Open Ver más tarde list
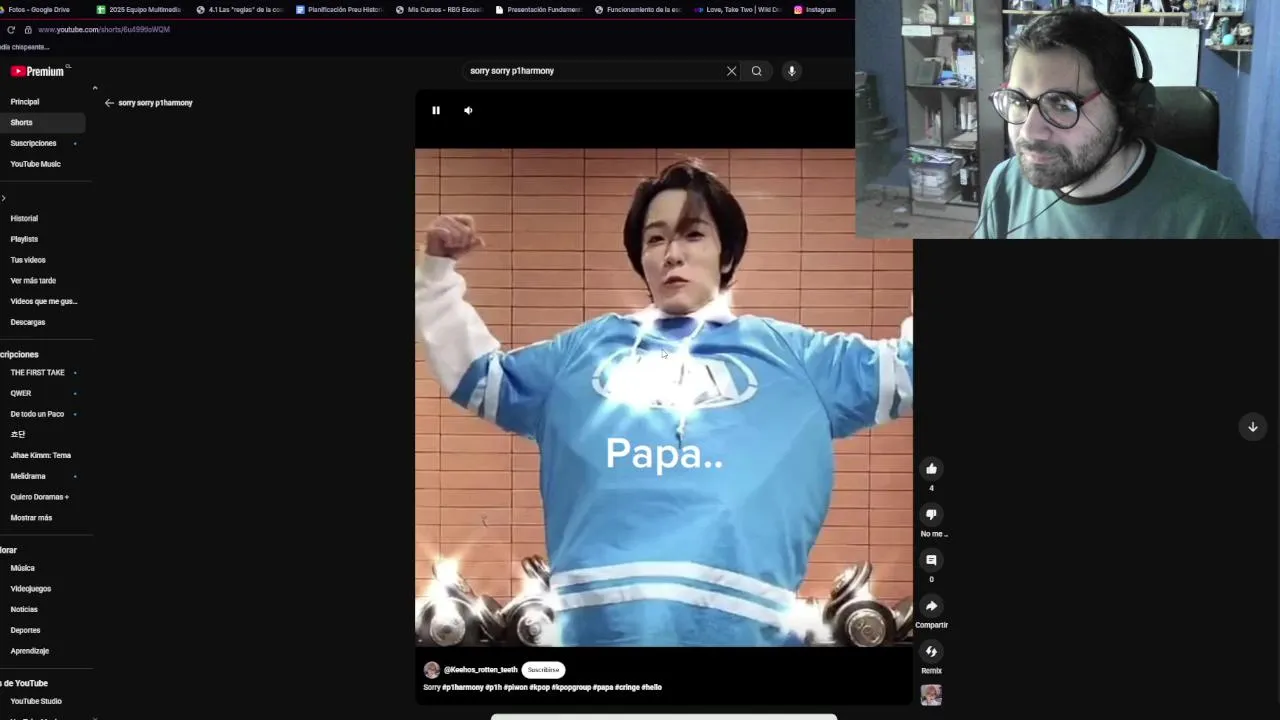The image size is (1280, 720). (33, 281)
